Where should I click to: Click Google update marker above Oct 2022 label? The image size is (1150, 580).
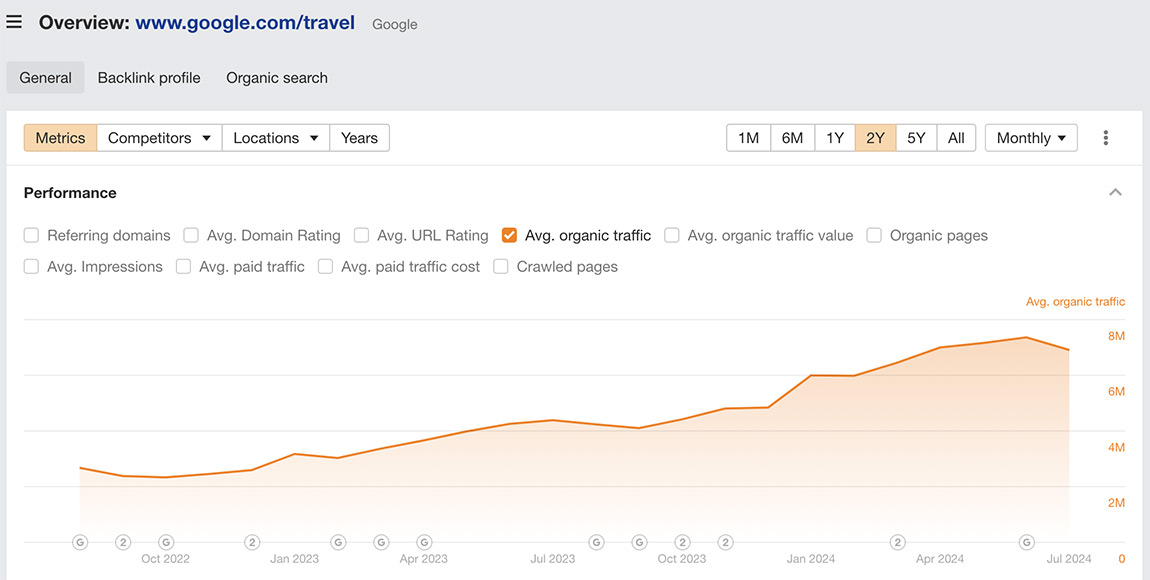coord(166,543)
